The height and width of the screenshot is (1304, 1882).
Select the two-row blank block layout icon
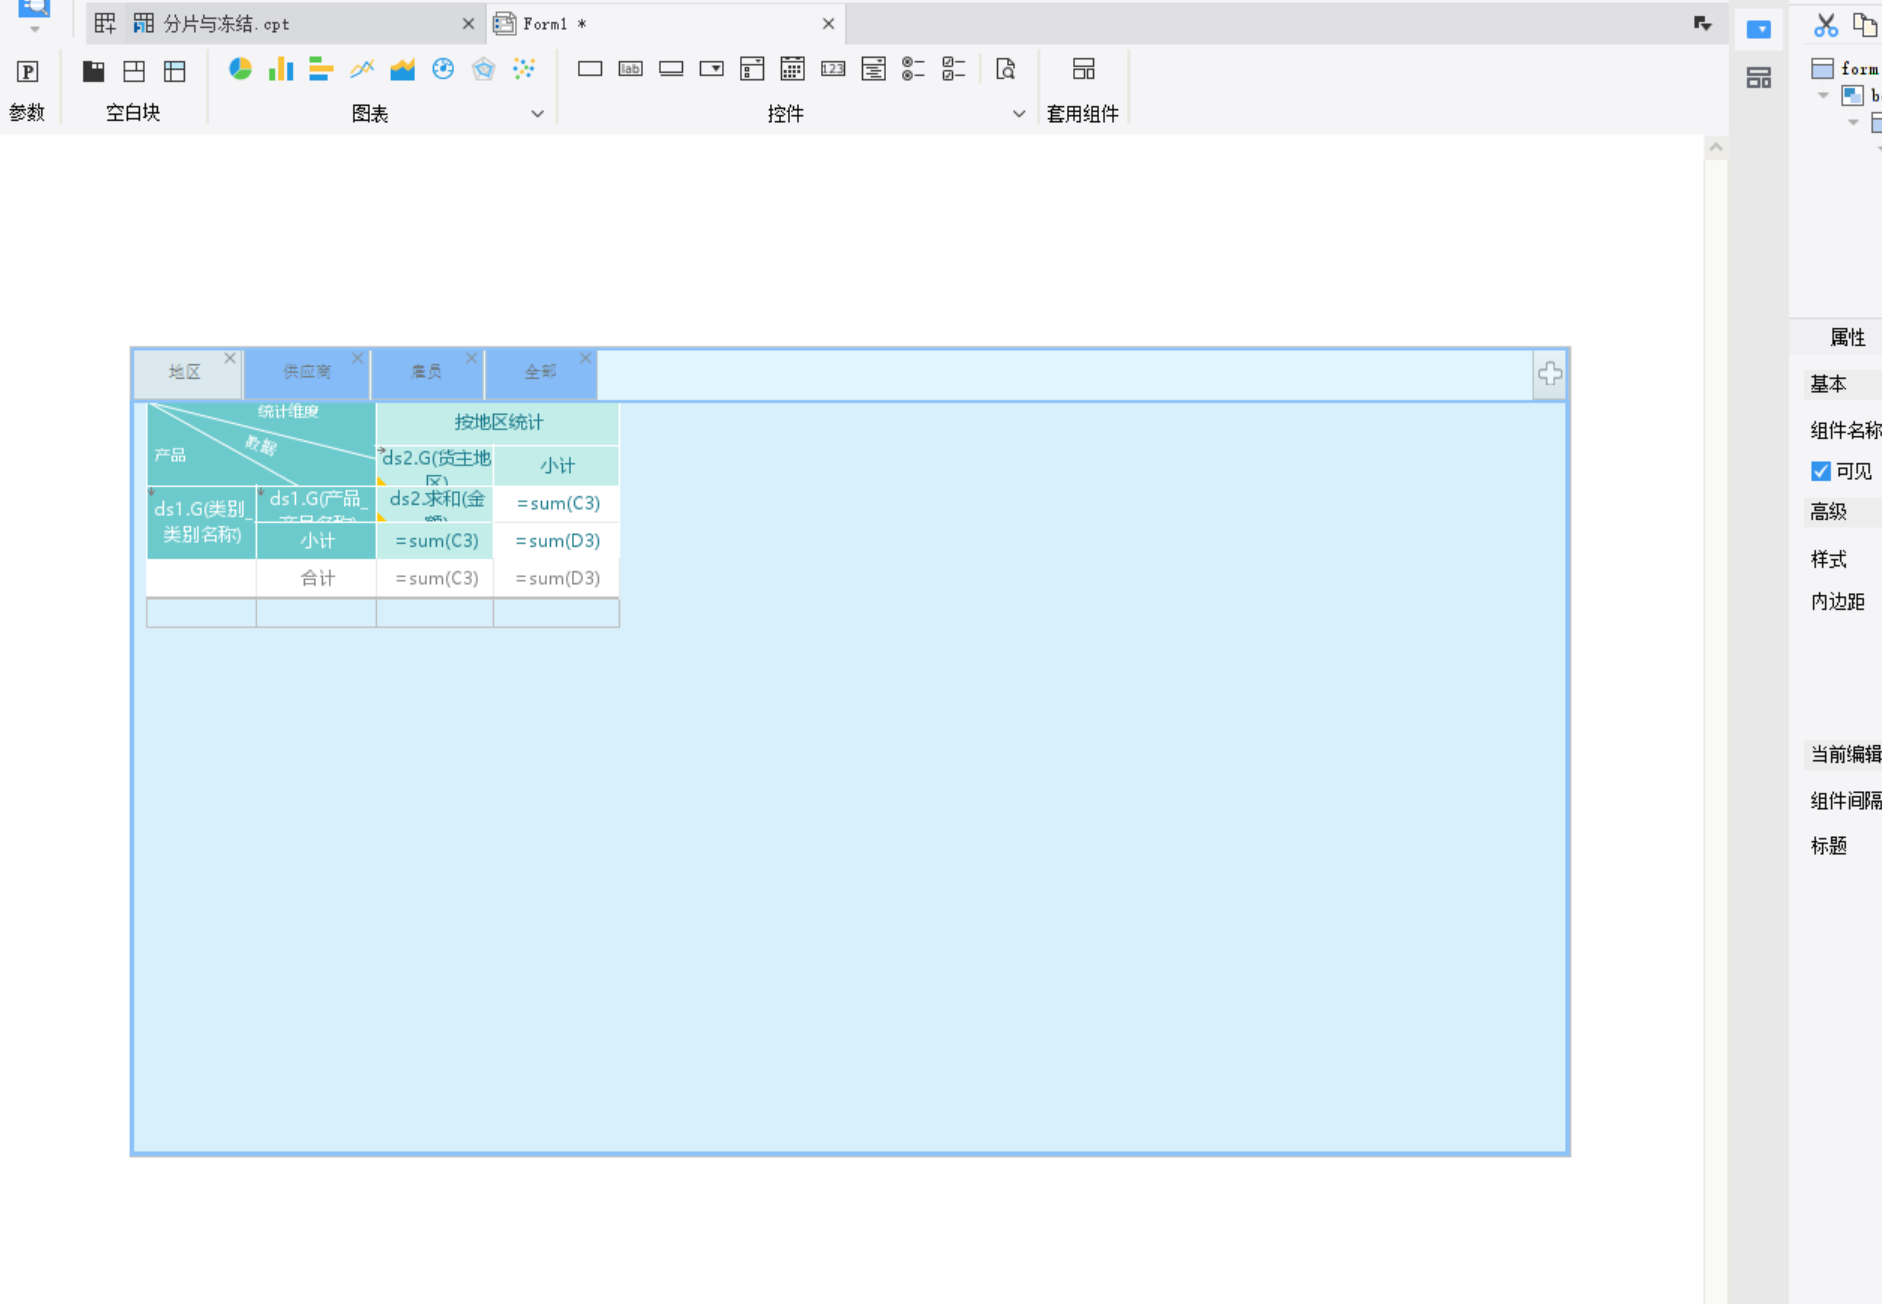(134, 70)
